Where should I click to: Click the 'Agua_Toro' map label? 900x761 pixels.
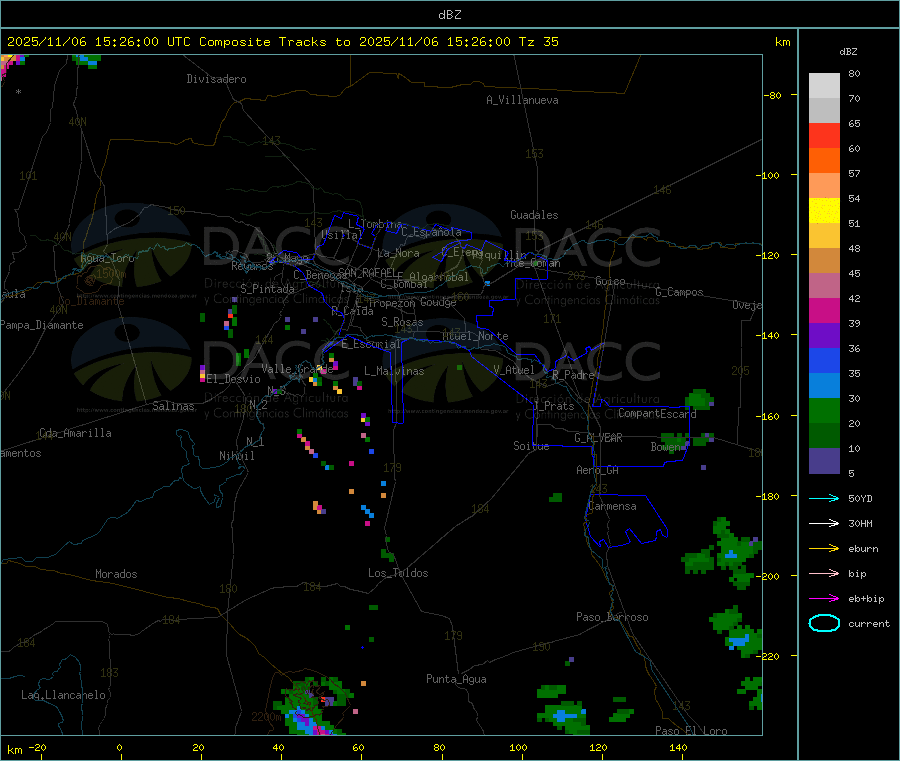(107, 258)
